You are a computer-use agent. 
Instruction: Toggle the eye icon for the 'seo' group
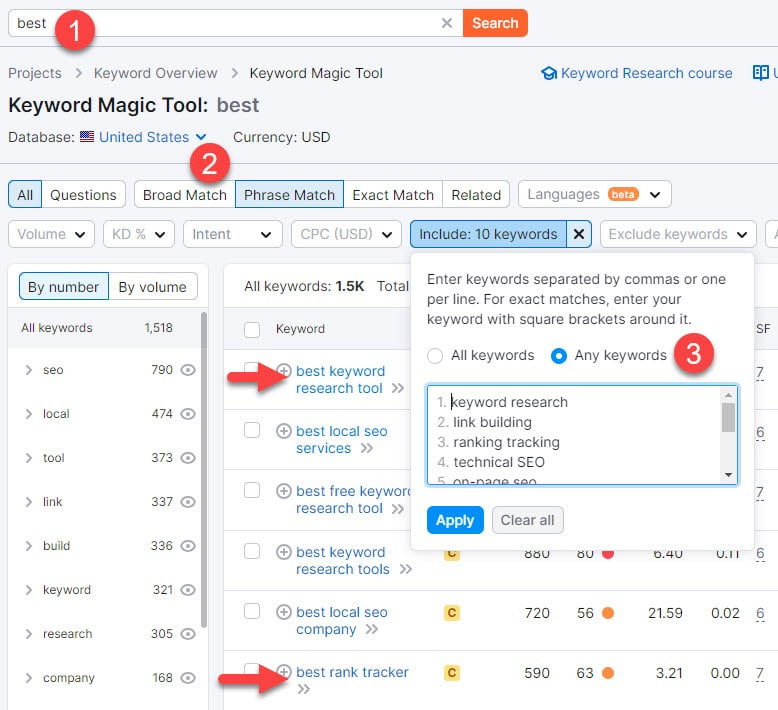[187, 370]
